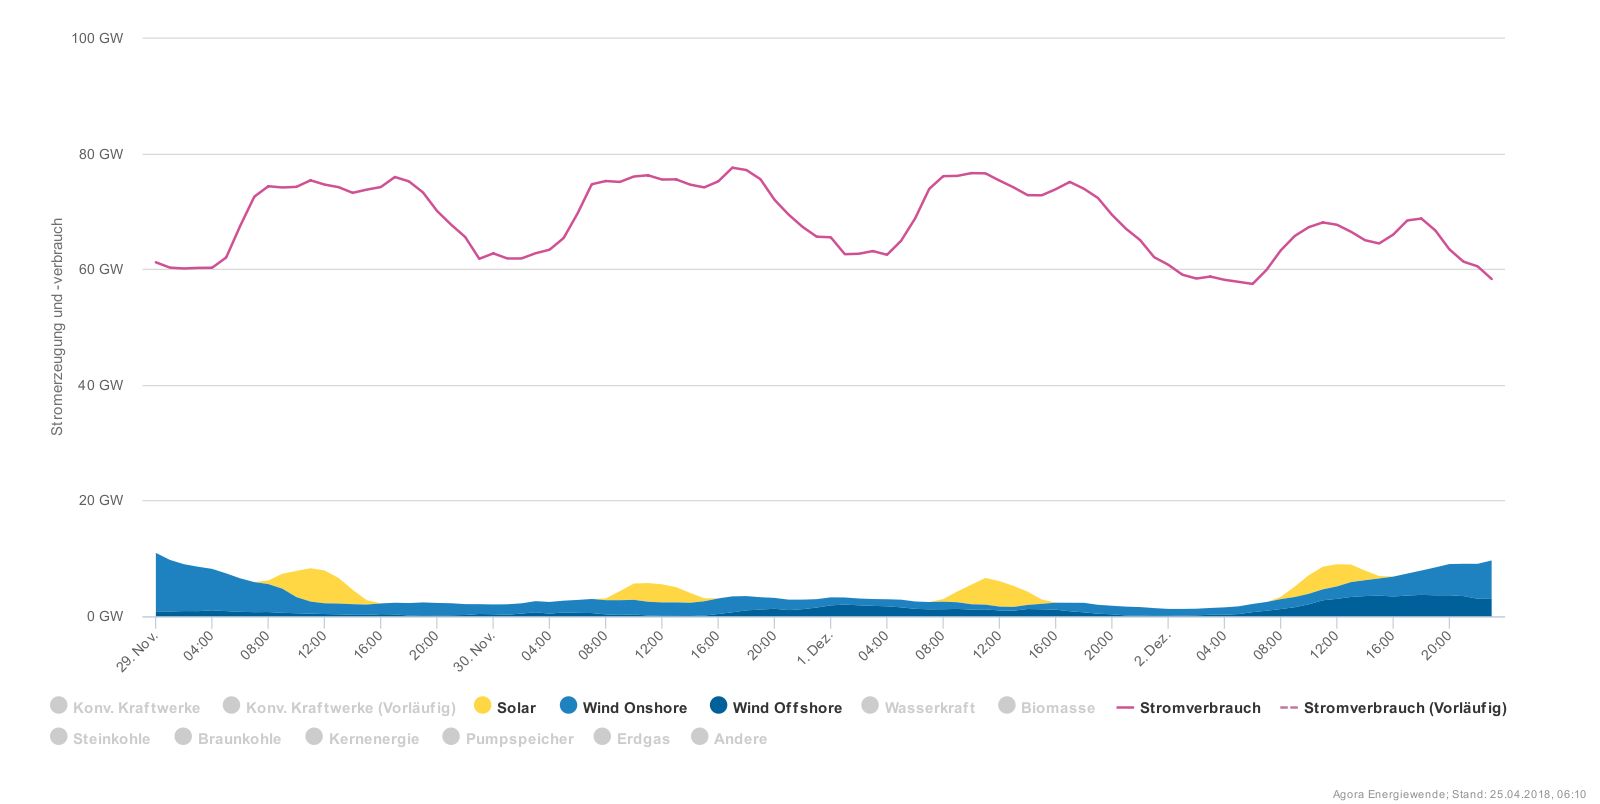Enable Konv. Kraftwerke (Vorläufig) legend item

point(350,708)
